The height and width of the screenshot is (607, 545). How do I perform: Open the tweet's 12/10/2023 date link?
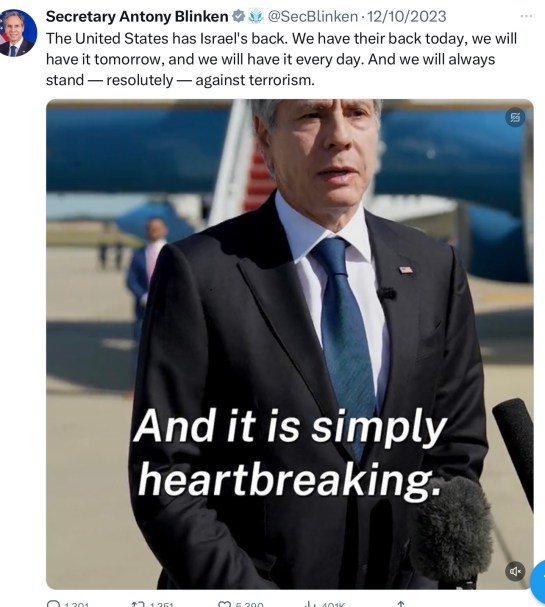(406, 17)
